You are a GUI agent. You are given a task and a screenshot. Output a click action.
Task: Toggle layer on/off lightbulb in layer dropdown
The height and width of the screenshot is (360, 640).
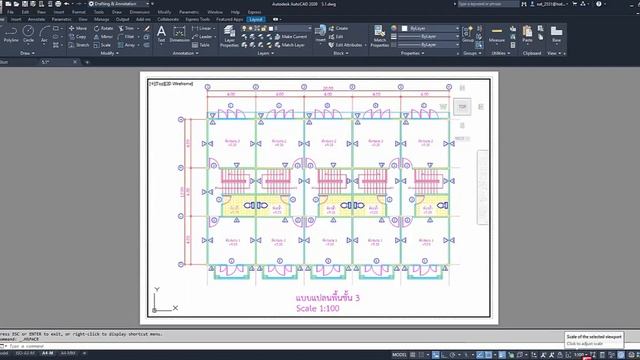pos(244,29)
